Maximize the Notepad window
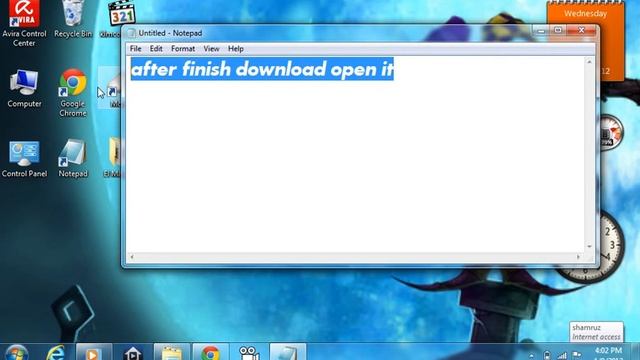 tap(558, 30)
